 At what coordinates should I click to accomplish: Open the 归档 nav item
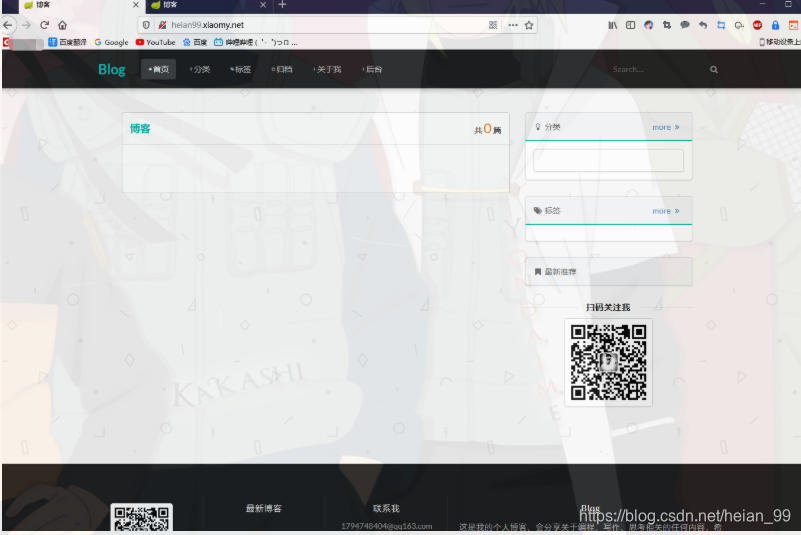(282, 69)
